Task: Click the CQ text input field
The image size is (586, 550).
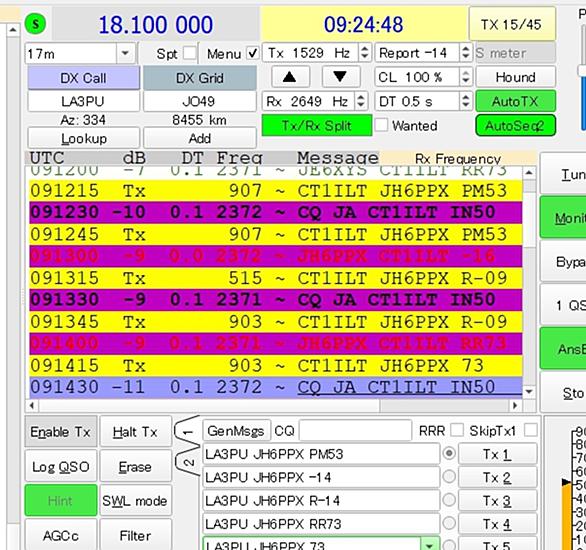Action: [x=355, y=431]
